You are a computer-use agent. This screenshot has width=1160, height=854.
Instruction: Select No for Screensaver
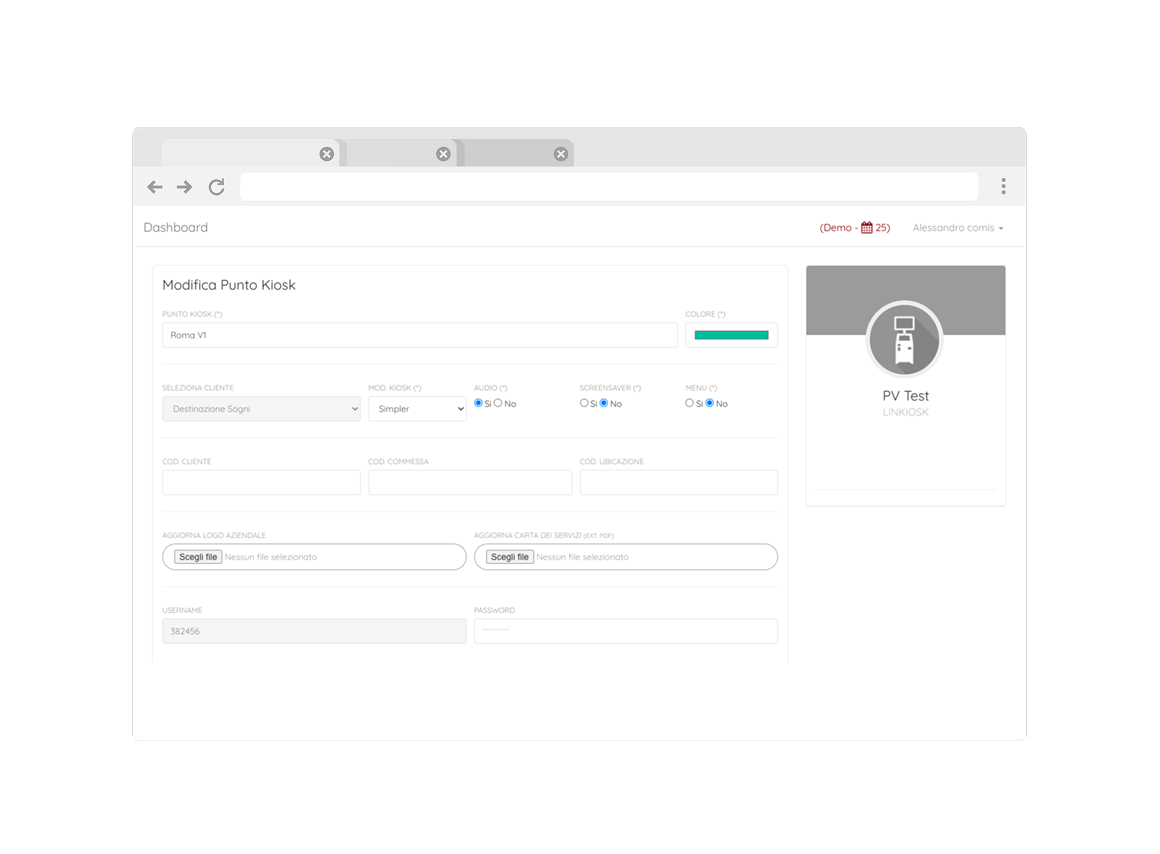coord(604,403)
